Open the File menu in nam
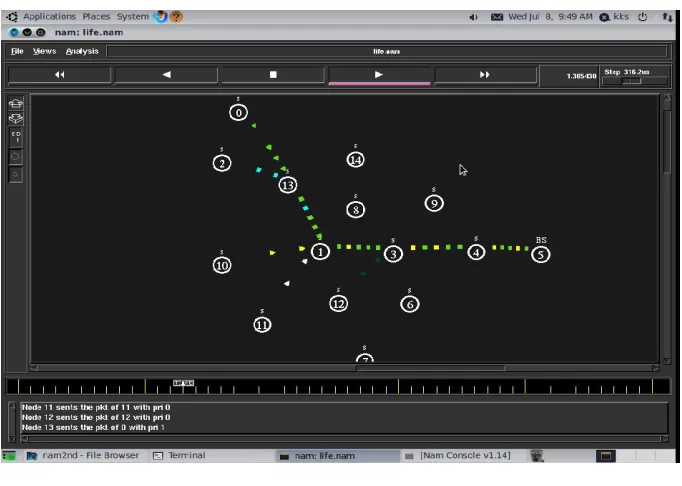 17,51
